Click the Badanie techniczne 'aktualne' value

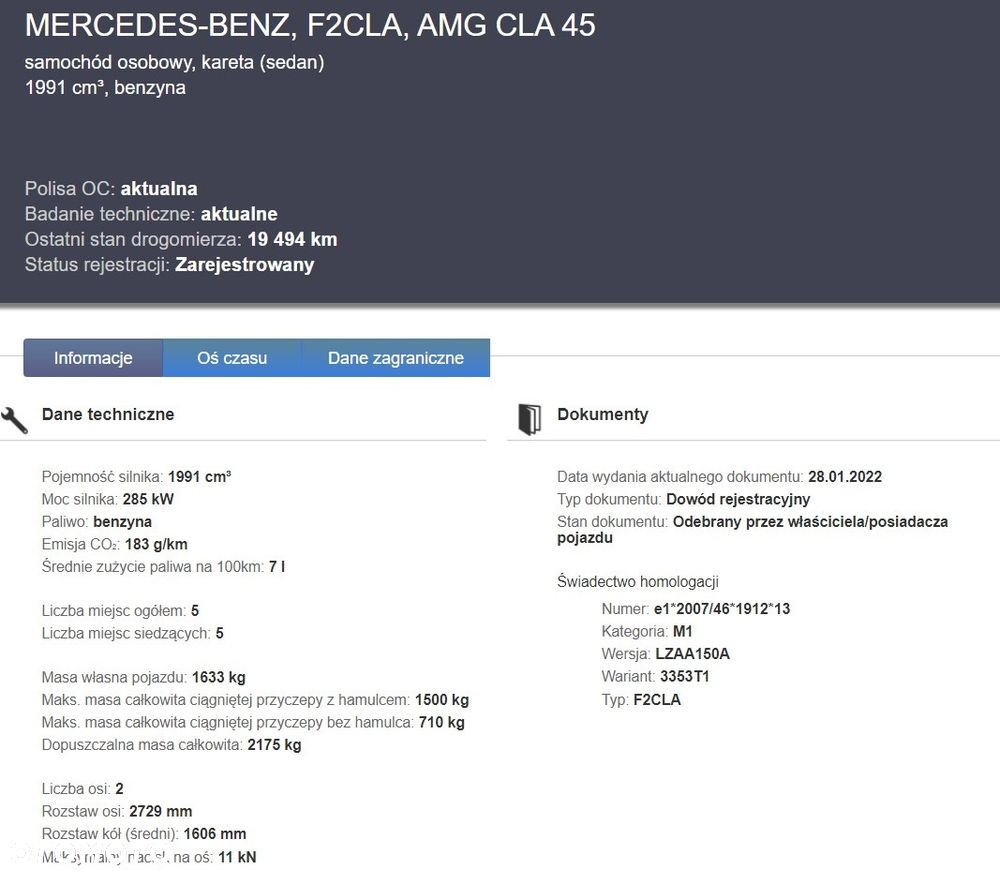point(239,214)
